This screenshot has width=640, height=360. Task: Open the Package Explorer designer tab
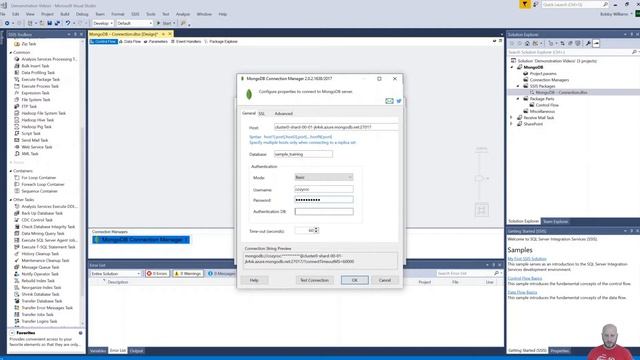221,42
